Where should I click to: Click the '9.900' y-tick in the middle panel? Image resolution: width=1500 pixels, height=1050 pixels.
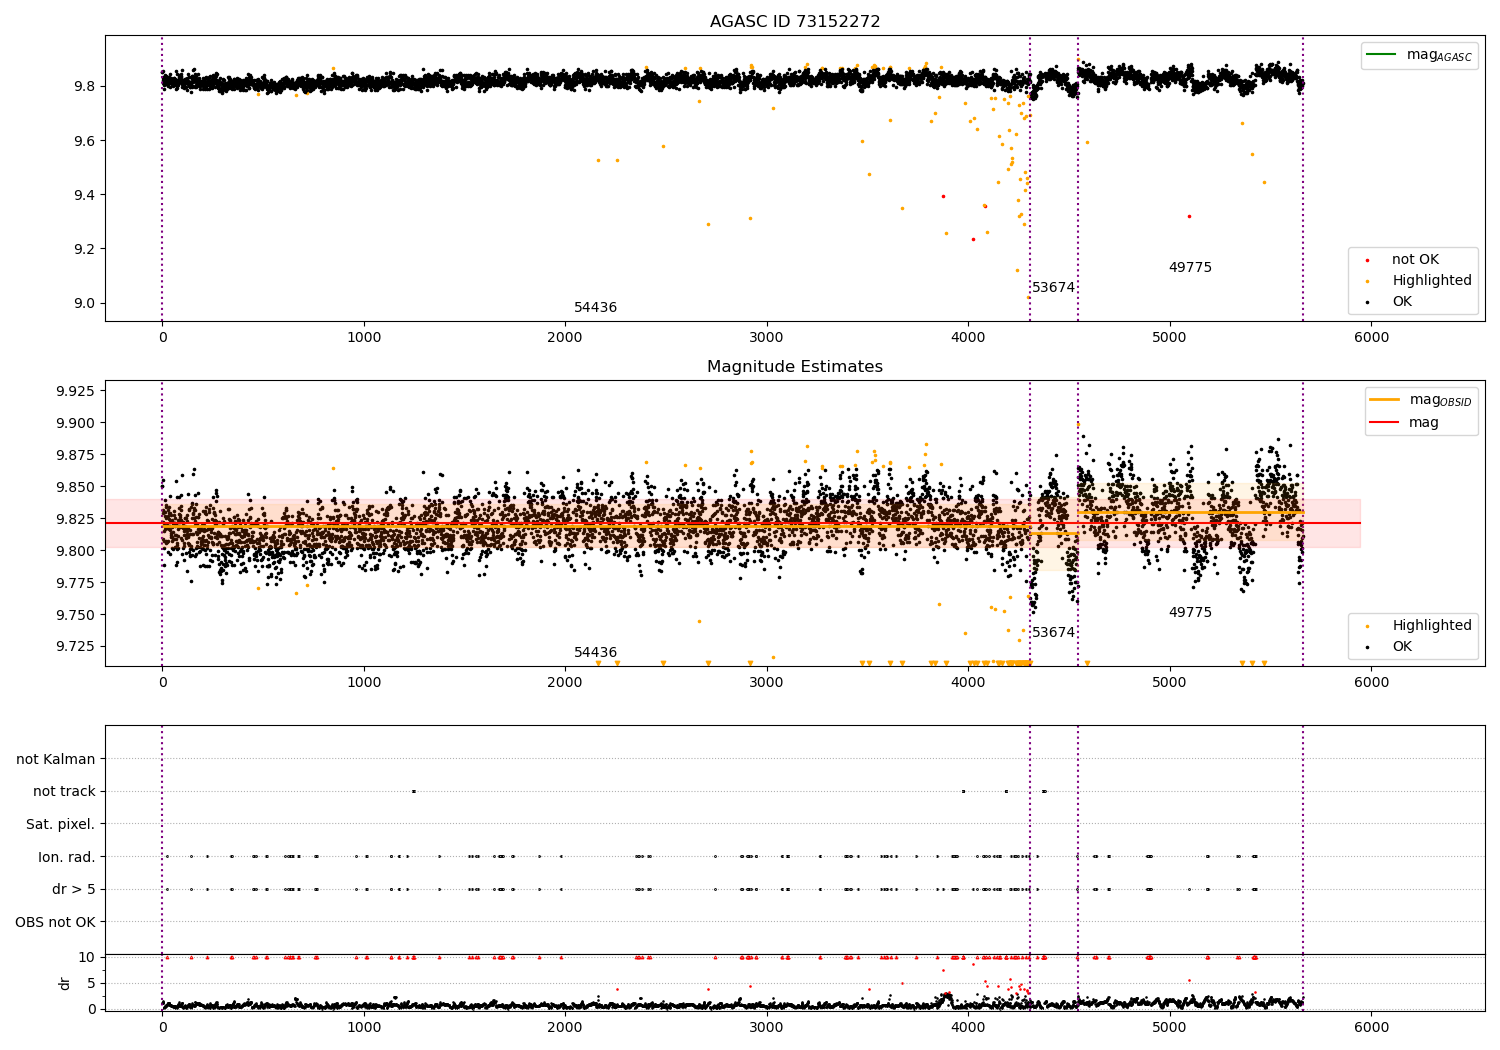76,423
